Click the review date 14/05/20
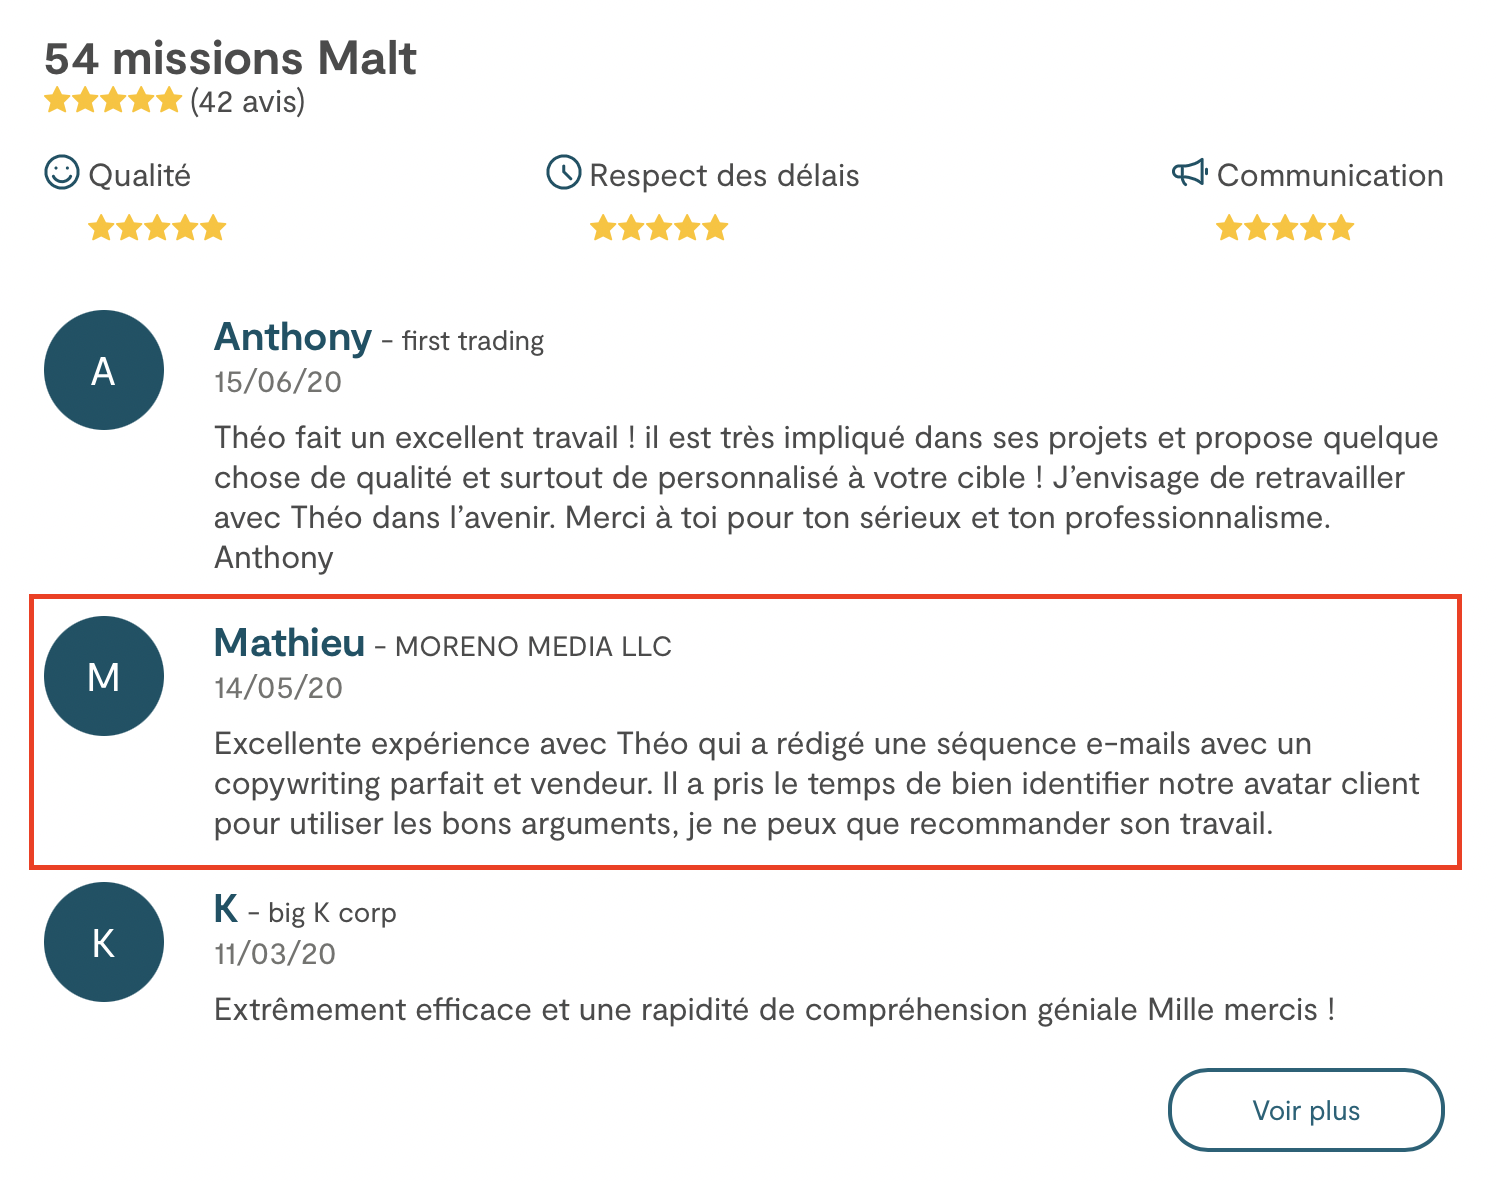This screenshot has height=1182, width=1496. coord(279,687)
